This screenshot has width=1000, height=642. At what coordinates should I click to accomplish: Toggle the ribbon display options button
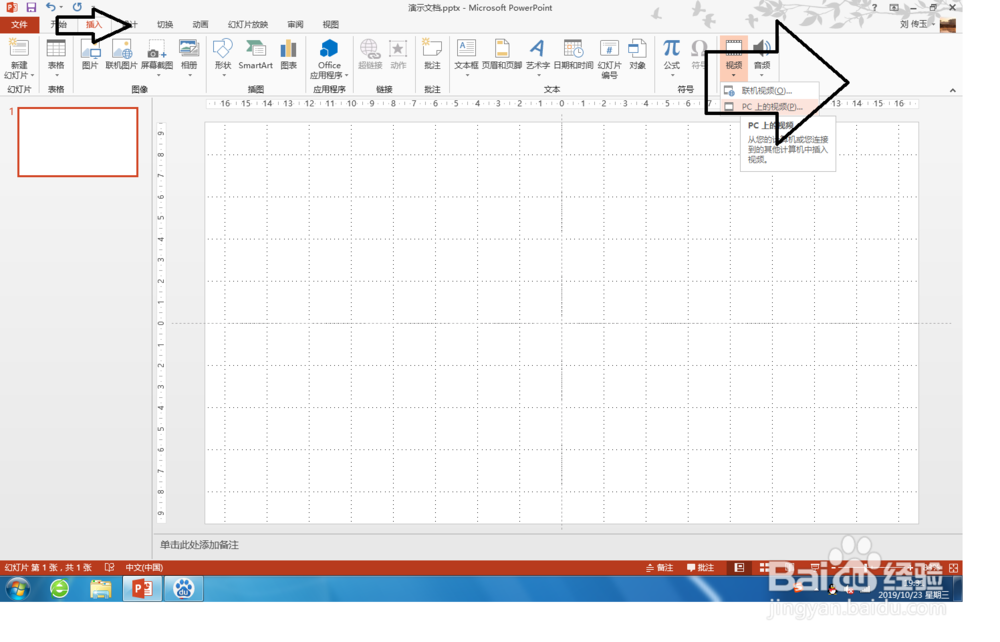tap(894, 8)
